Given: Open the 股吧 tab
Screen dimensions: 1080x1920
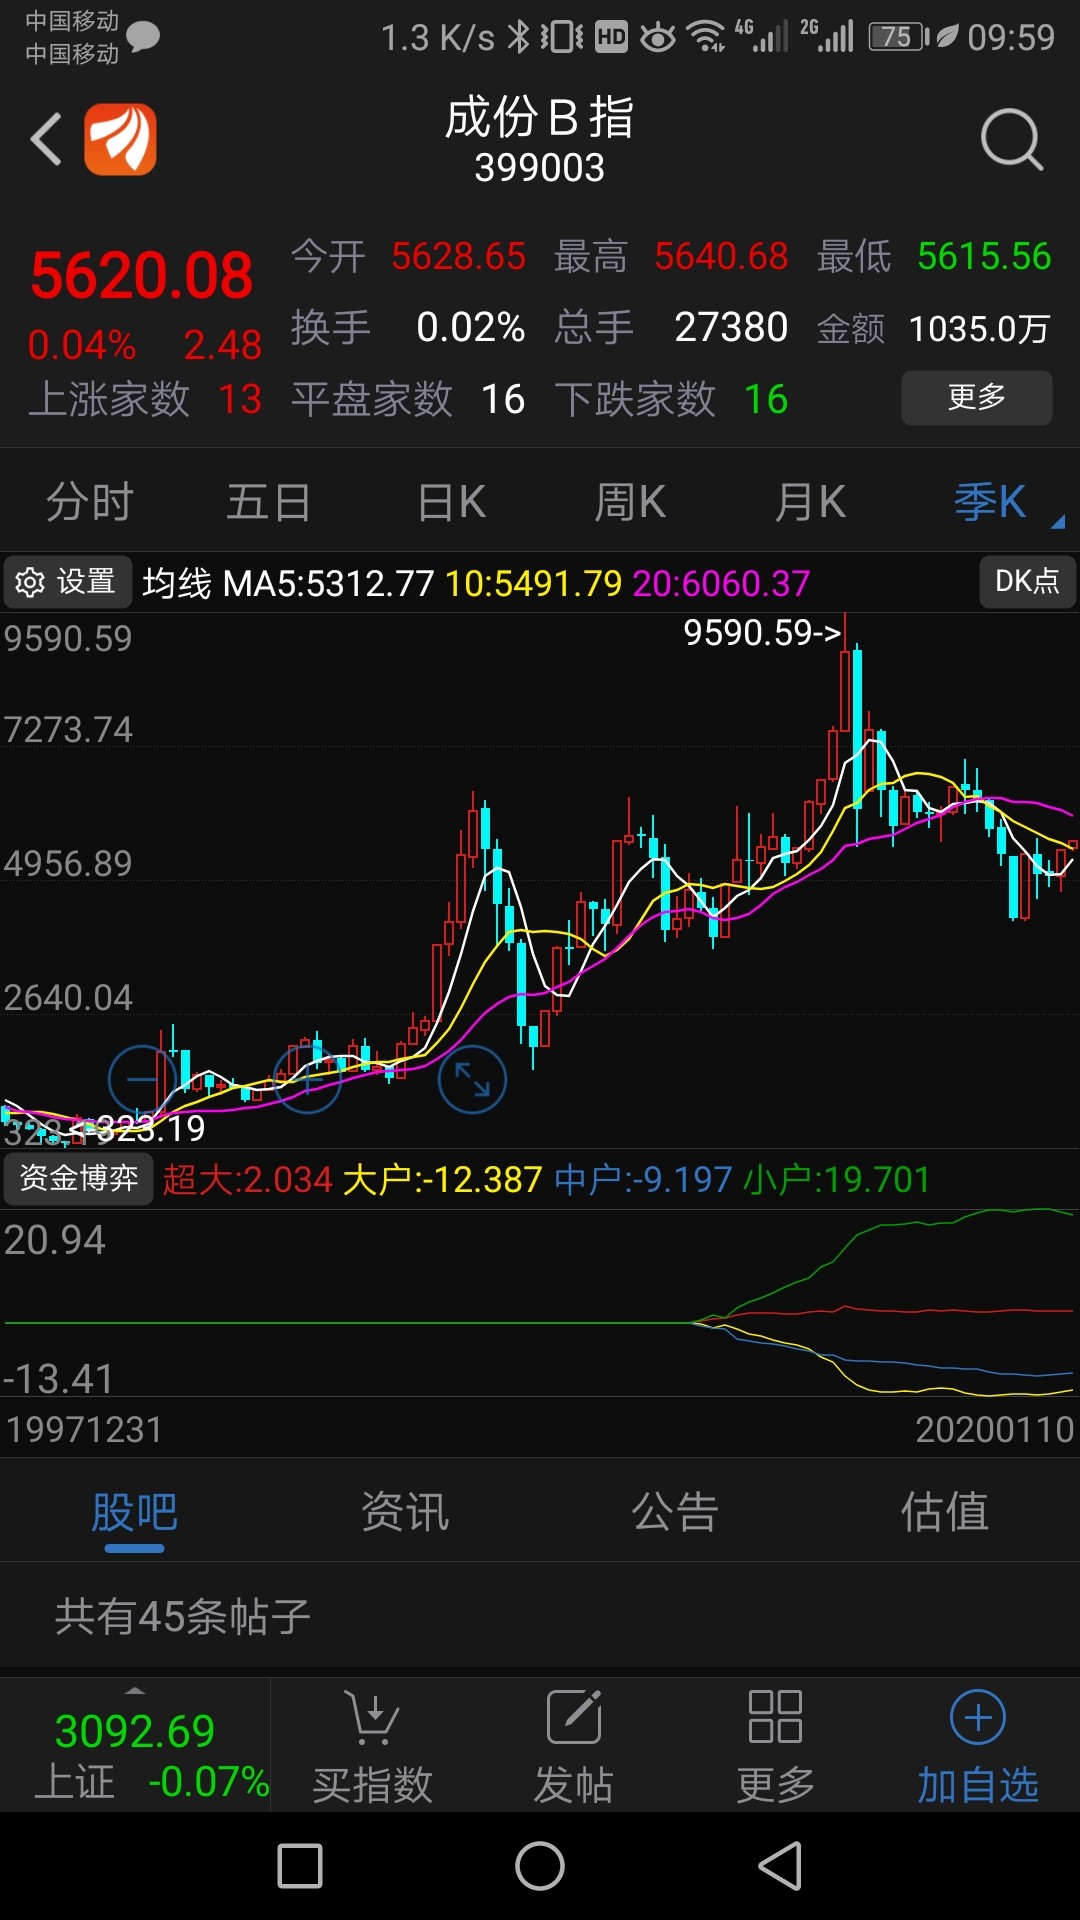Looking at the screenshot, I should pyautogui.click(x=135, y=1512).
